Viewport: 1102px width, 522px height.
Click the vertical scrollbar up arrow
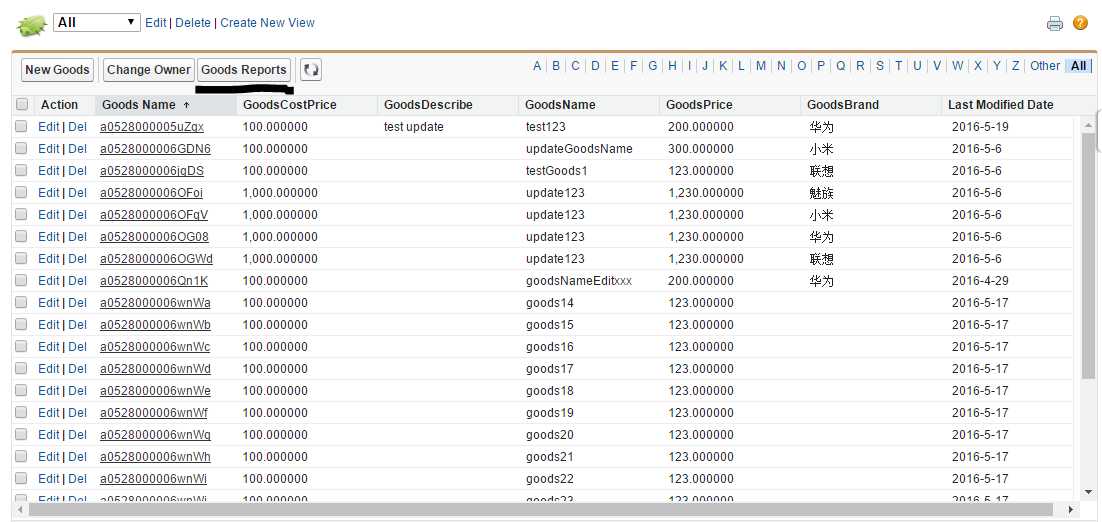1089,125
